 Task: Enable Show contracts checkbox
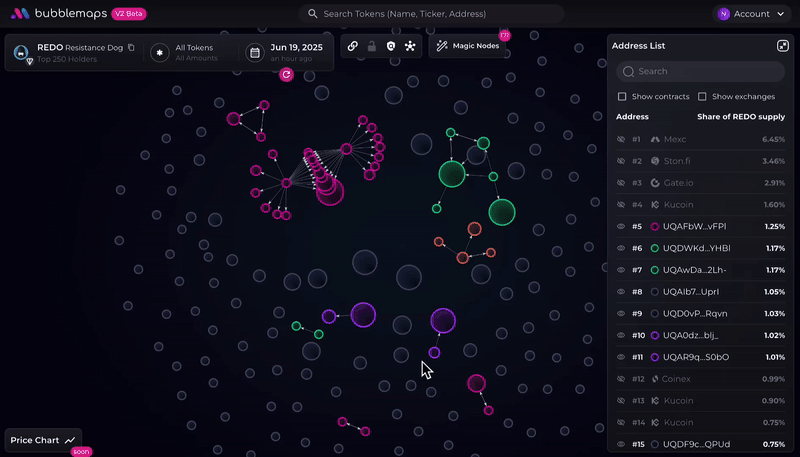[x=622, y=96]
